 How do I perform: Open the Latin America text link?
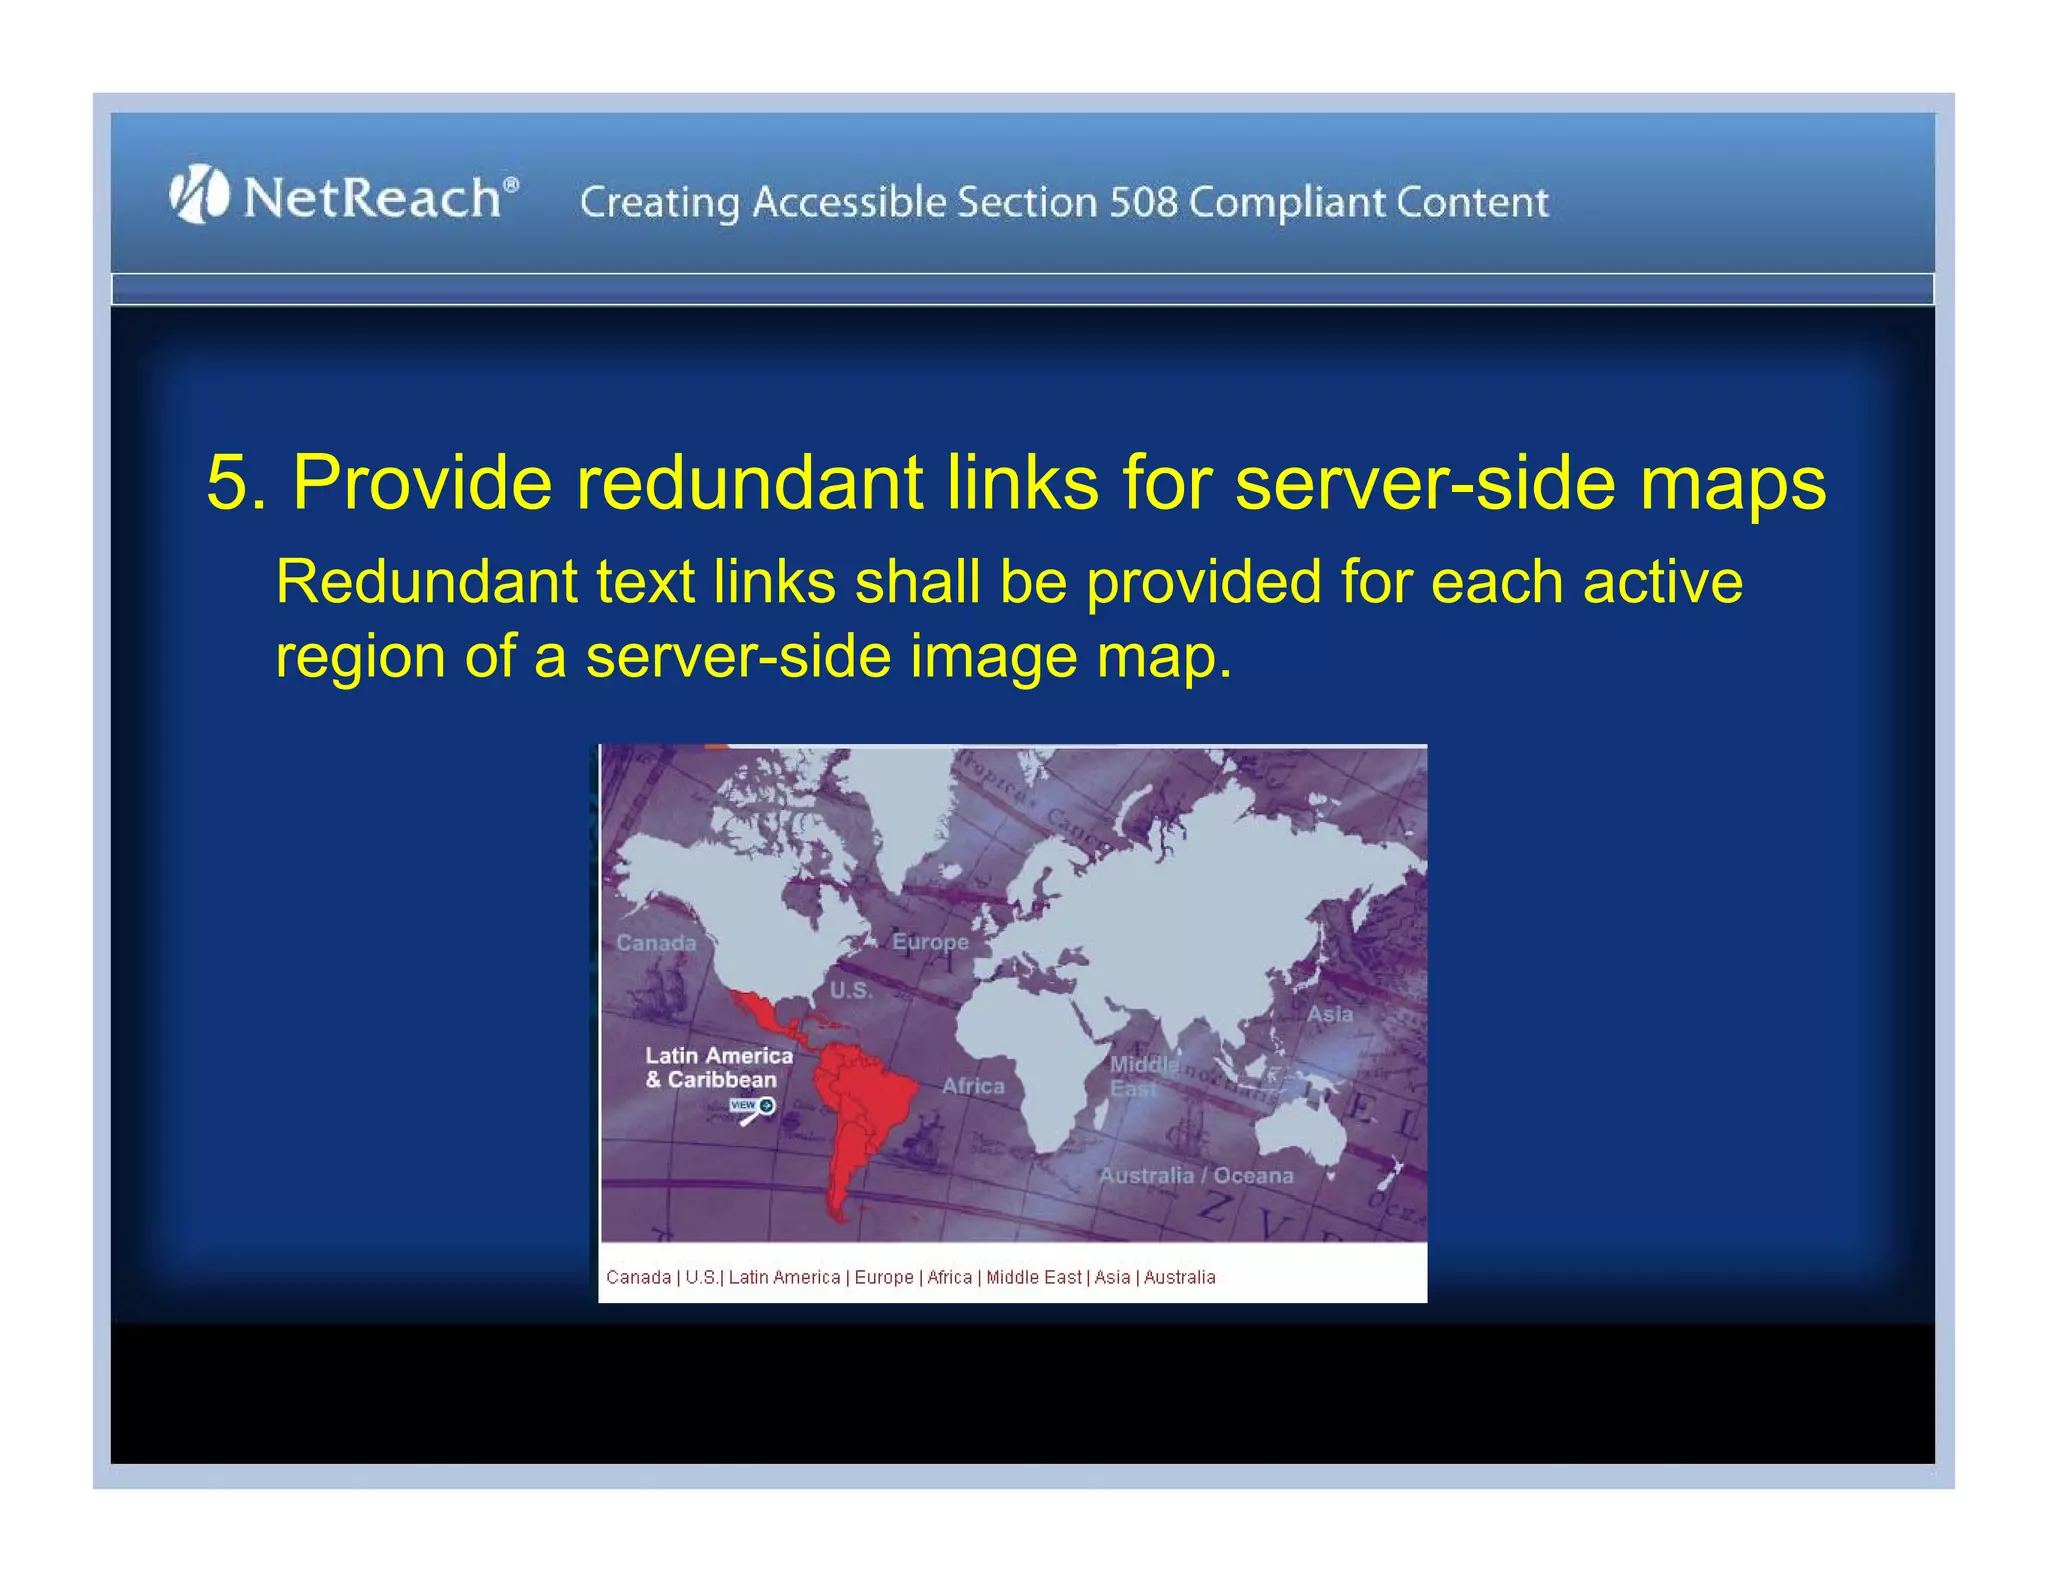(x=784, y=1277)
